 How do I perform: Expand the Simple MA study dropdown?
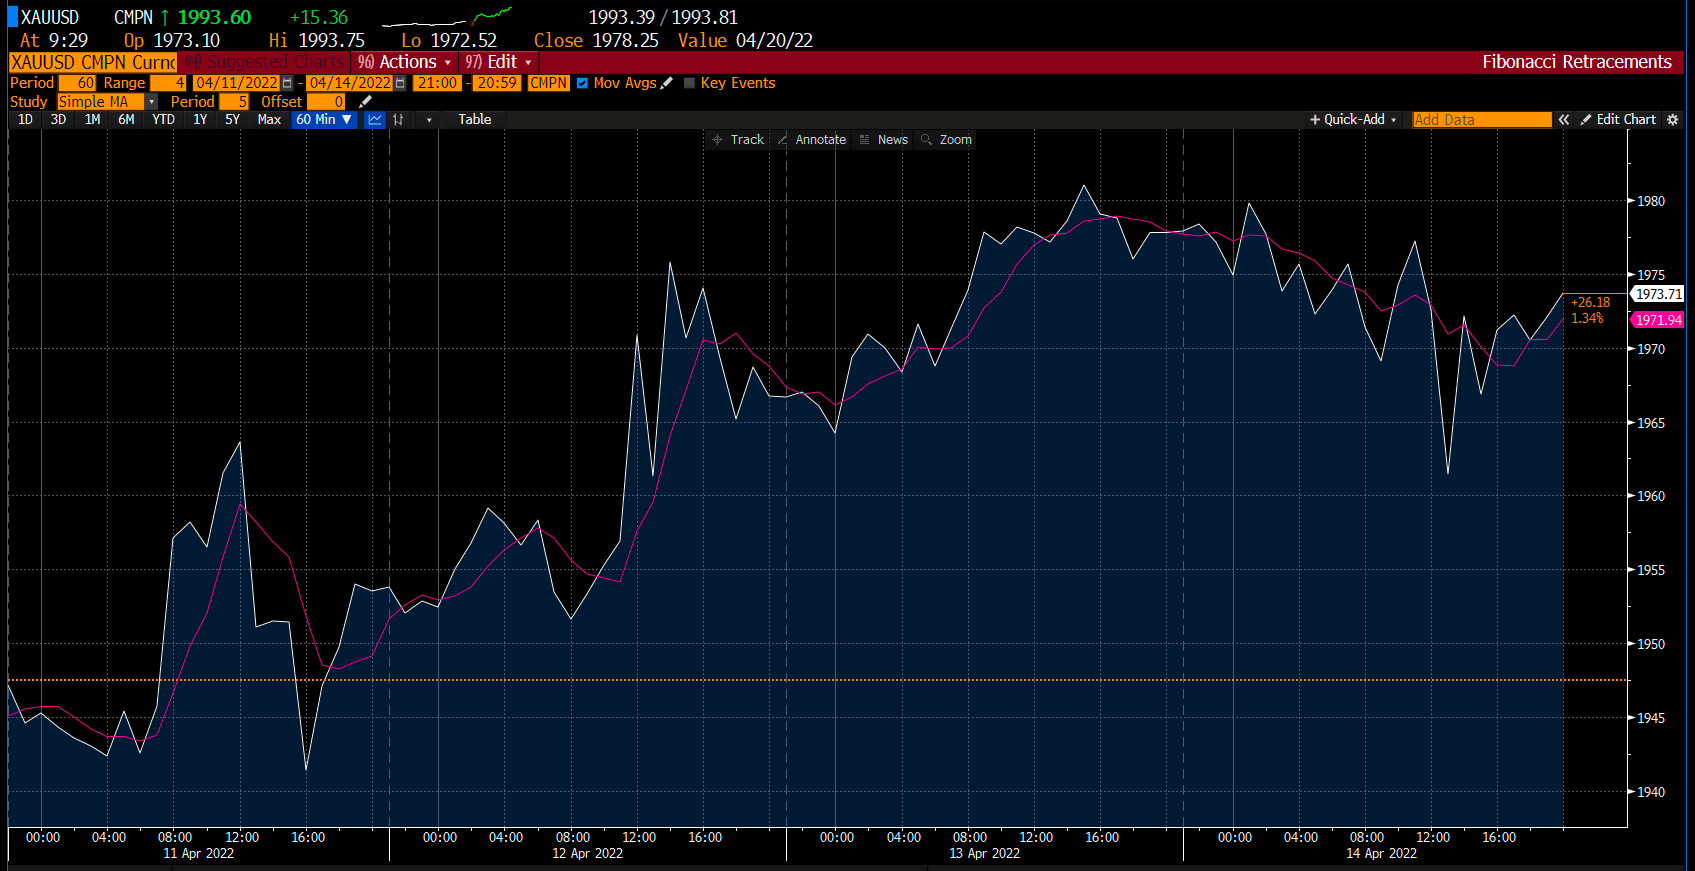[x=152, y=102]
